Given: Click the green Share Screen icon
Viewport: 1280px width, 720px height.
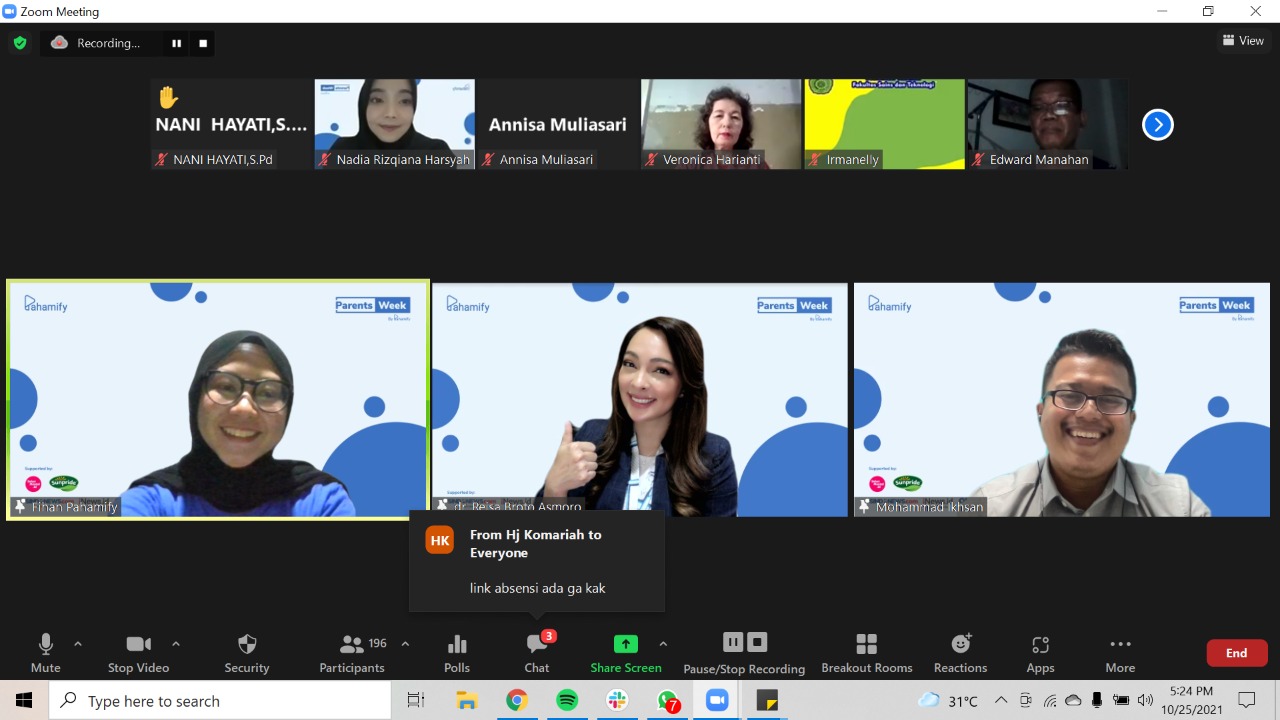Looking at the screenshot, I should coord(625,645).
